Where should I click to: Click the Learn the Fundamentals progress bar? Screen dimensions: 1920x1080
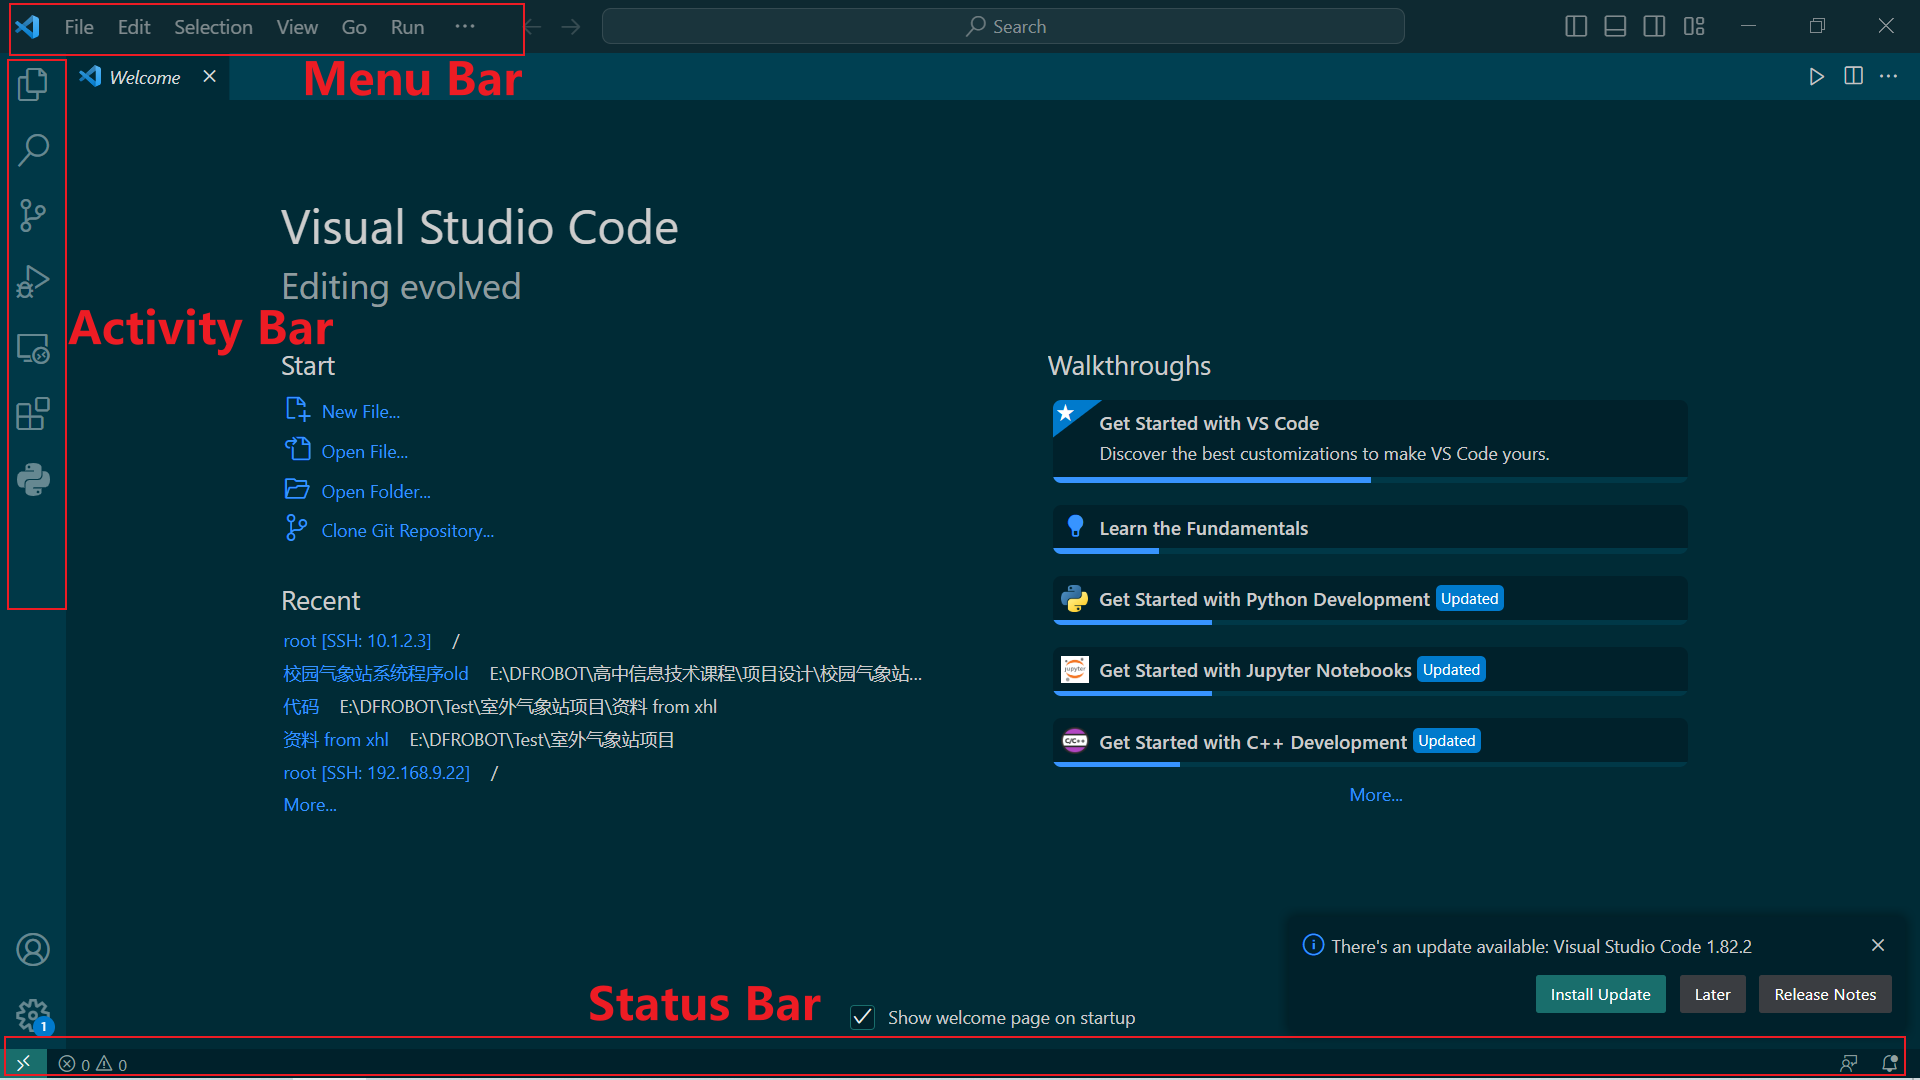(x=1105, y=551)
